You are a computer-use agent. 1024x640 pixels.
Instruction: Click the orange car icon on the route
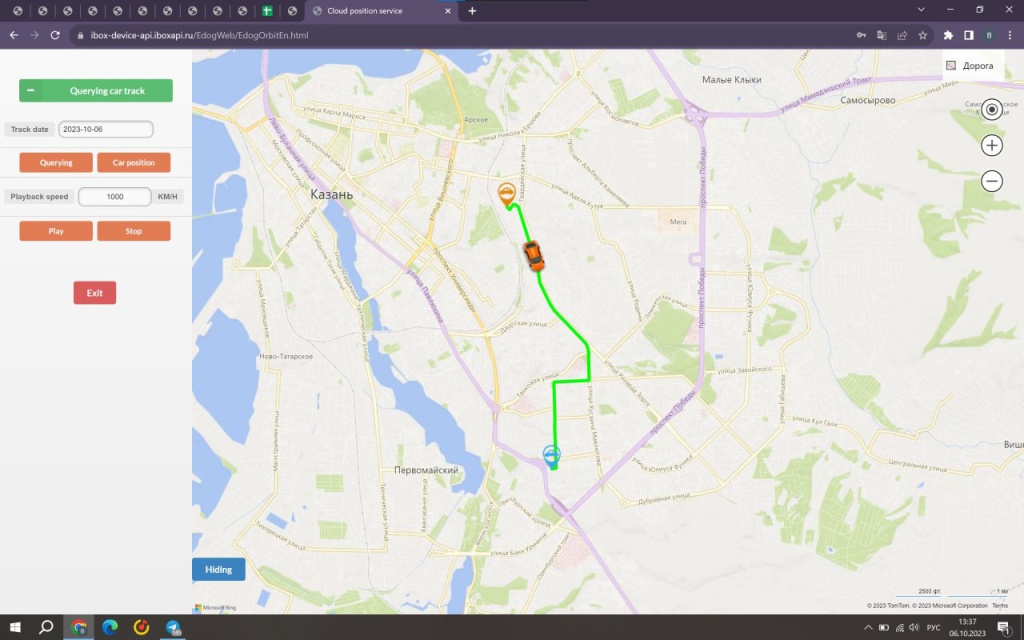pyautogui.click(x=535, y=256)
